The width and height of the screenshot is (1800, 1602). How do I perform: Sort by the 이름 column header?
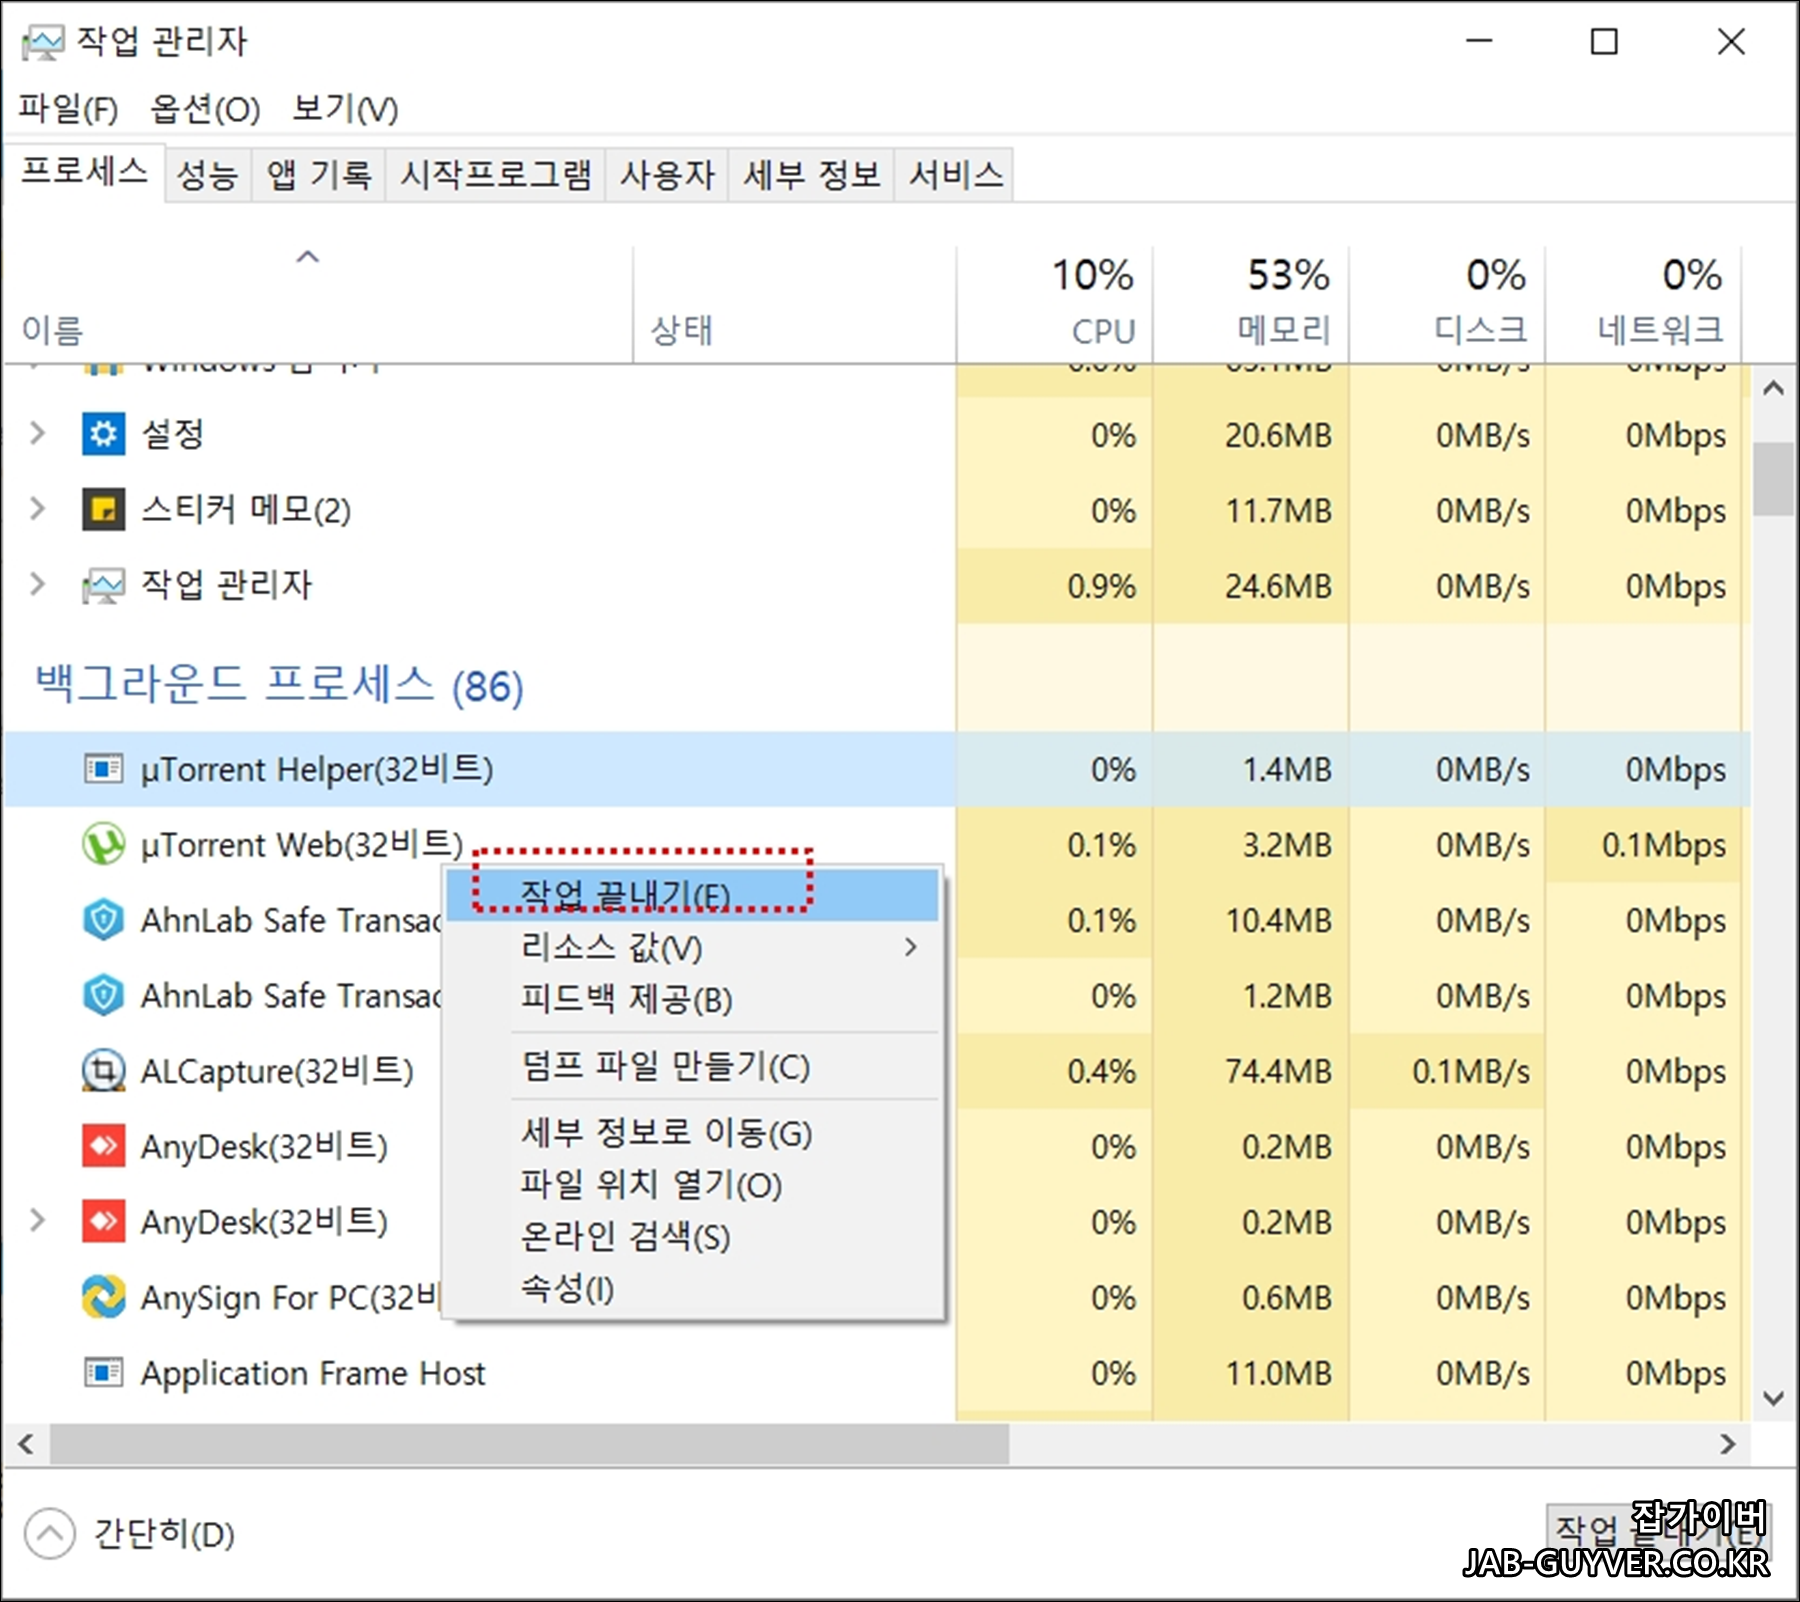click(318, 305)
